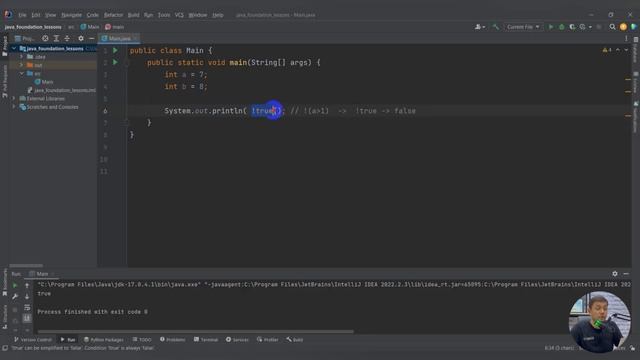Collapse the java_foundation_lessons root node
The image size is (640, 360).
[14, 49]
